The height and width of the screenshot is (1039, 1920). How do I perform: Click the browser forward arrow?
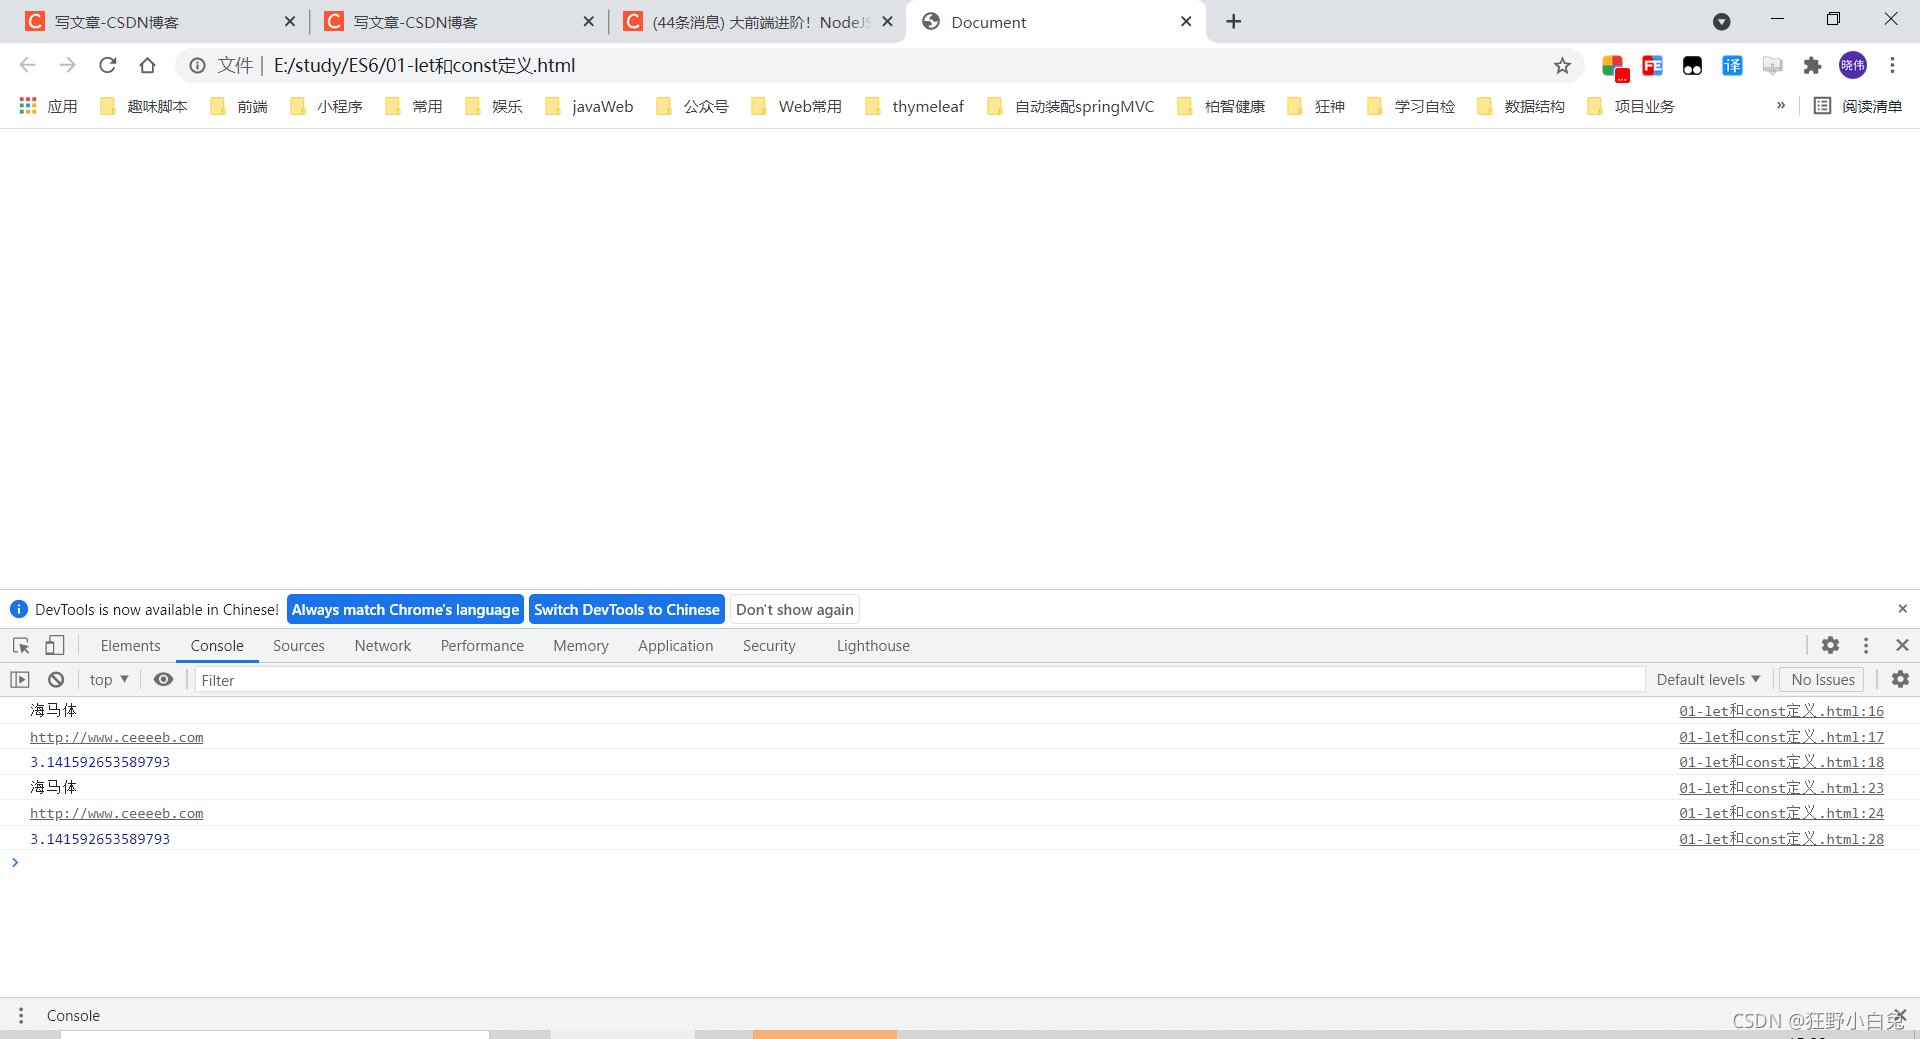click(67, 65)
